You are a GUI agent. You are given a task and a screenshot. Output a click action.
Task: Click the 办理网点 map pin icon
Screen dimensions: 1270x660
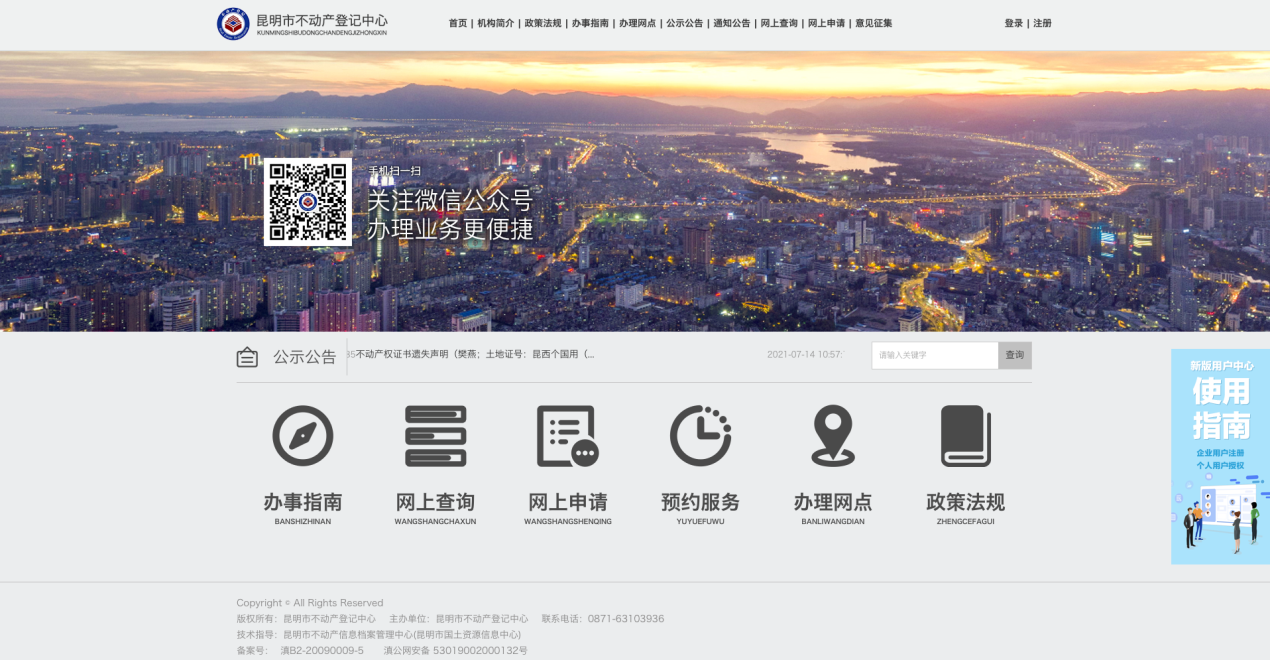833,436
